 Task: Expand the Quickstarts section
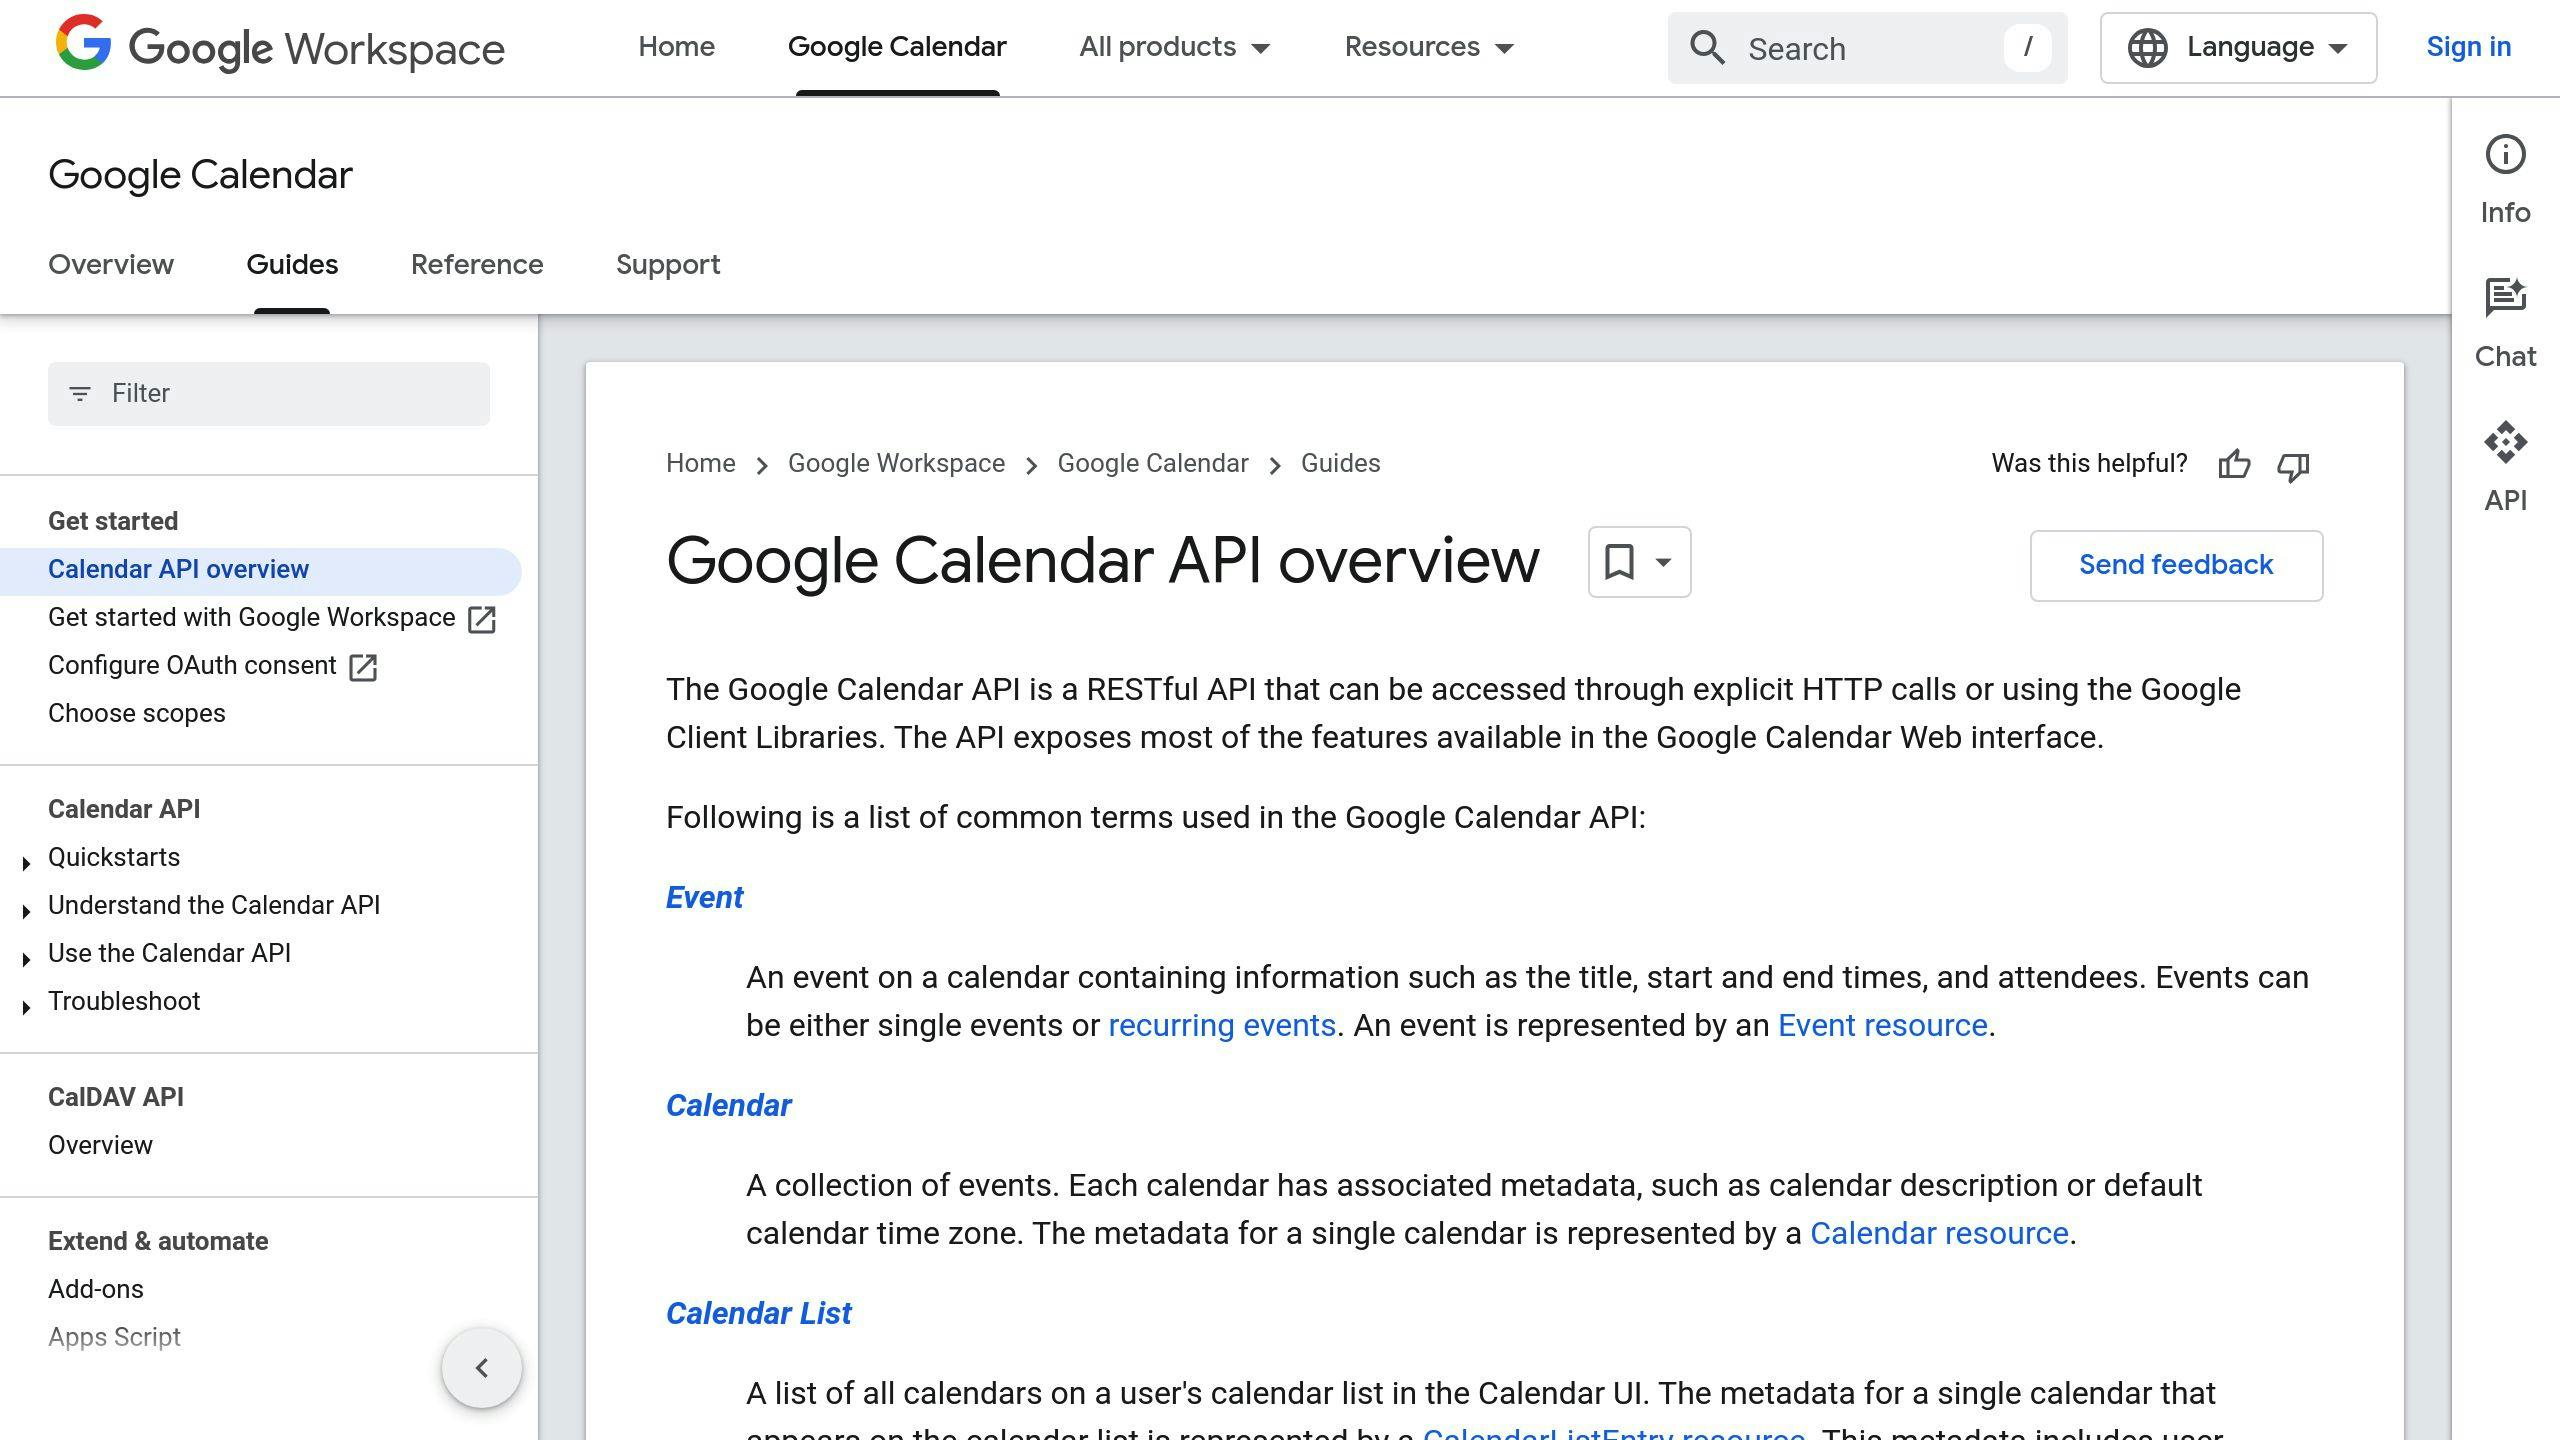point(26,863)
